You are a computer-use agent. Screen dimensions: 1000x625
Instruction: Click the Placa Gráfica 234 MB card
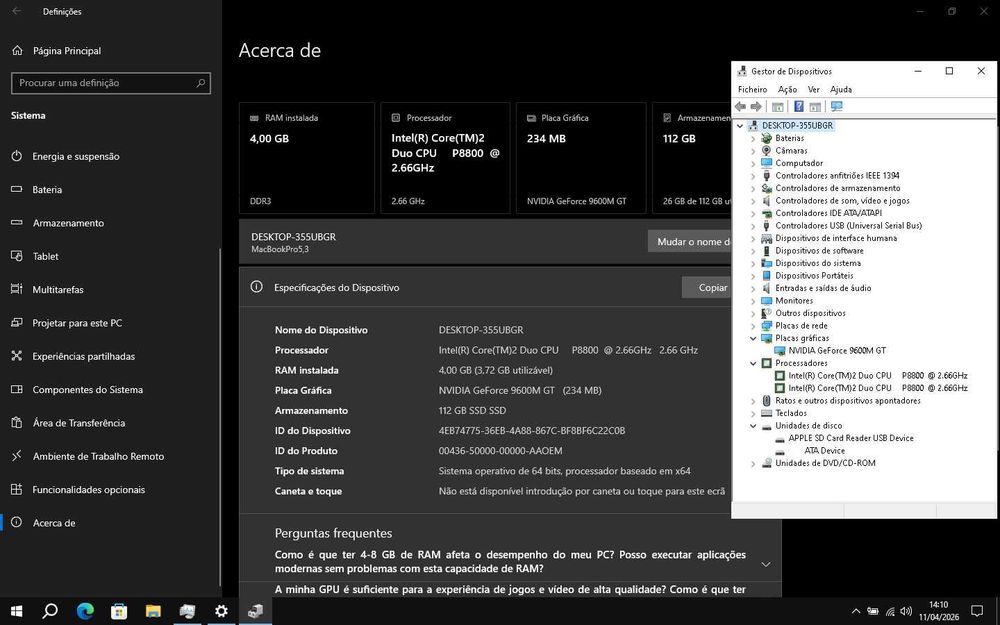pyautogui.click(x=581, y=158)
